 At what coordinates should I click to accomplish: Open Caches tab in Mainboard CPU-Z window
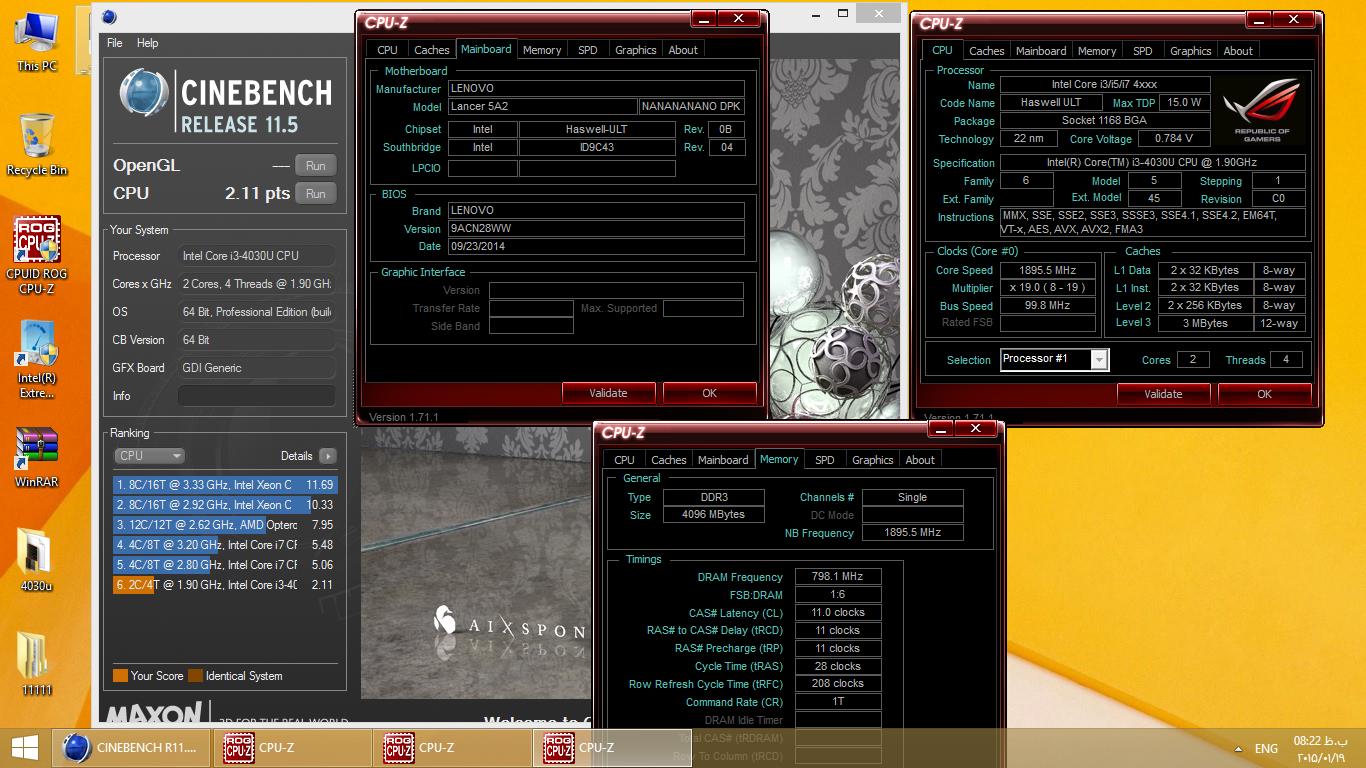pos(432,50)
